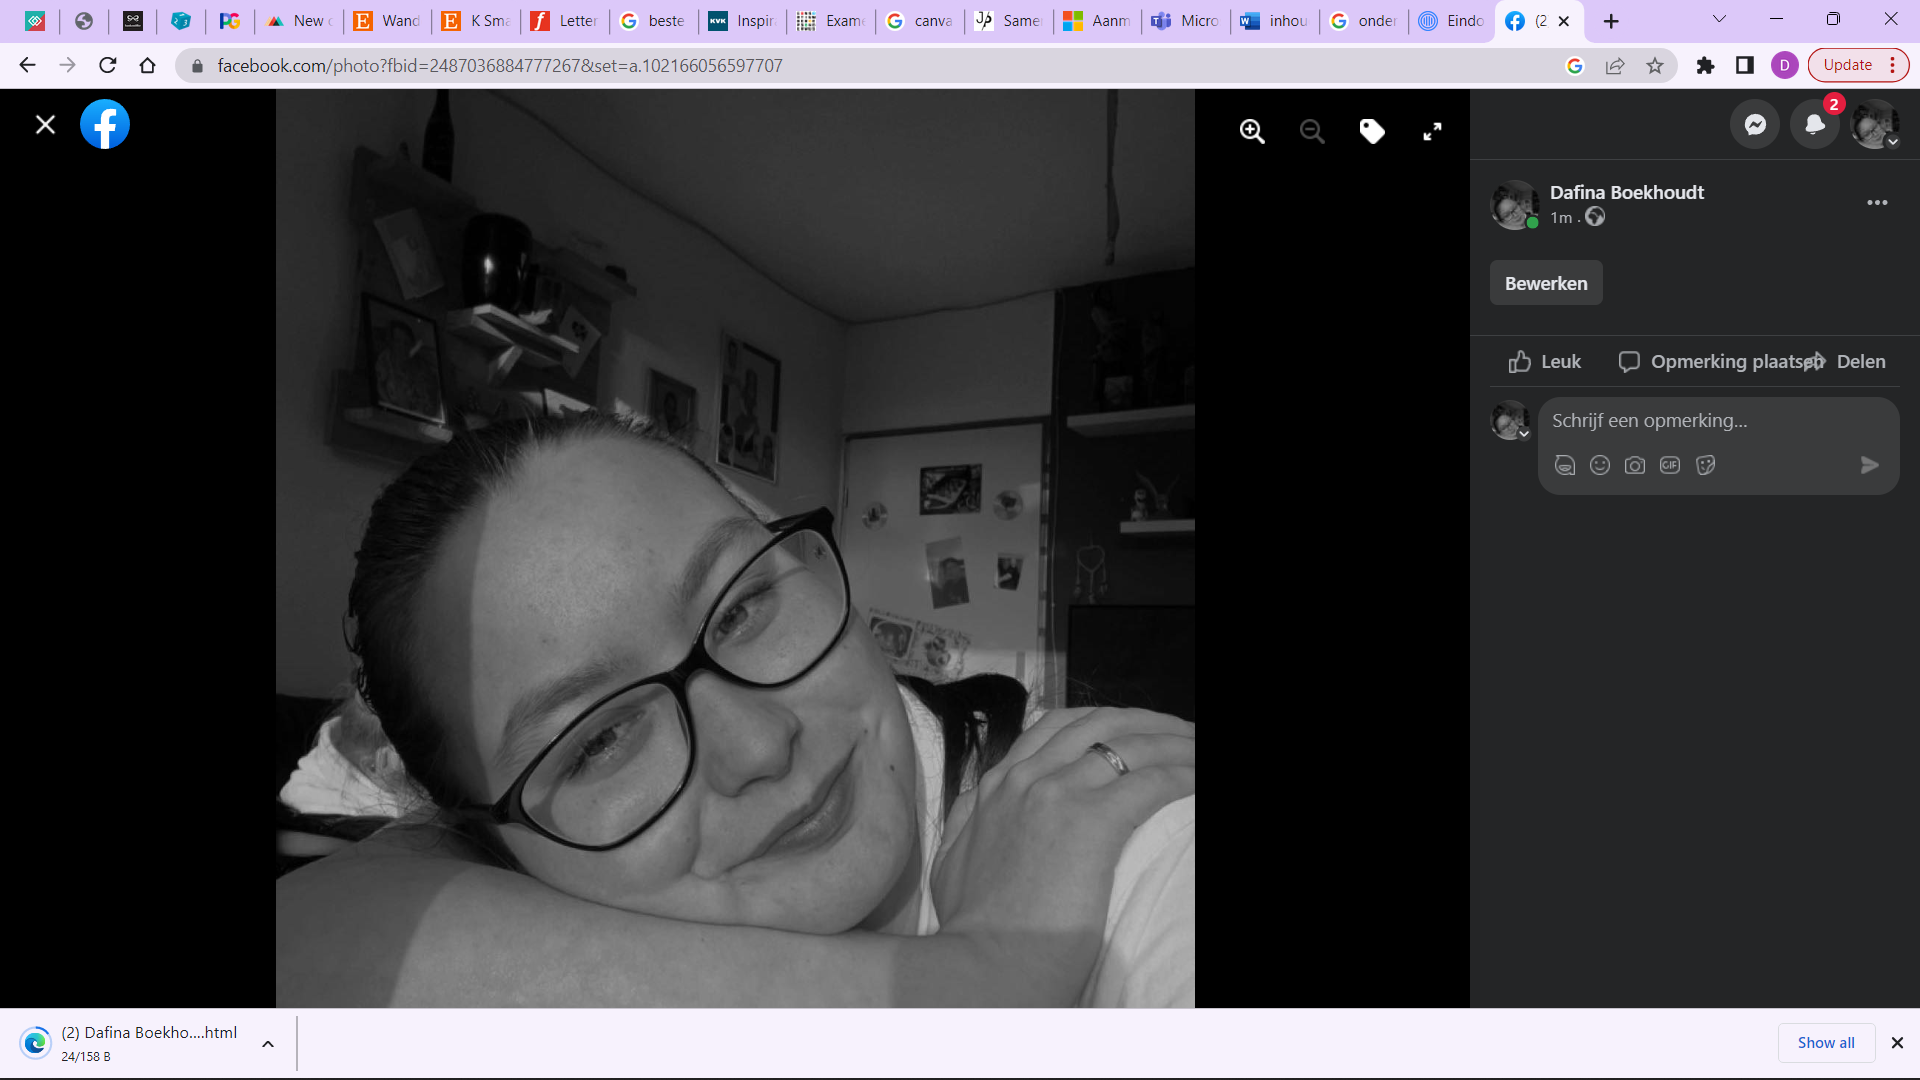The image size is (1920, 1080).
Task: Open Messenger chats
Action: coord(1755,125)
